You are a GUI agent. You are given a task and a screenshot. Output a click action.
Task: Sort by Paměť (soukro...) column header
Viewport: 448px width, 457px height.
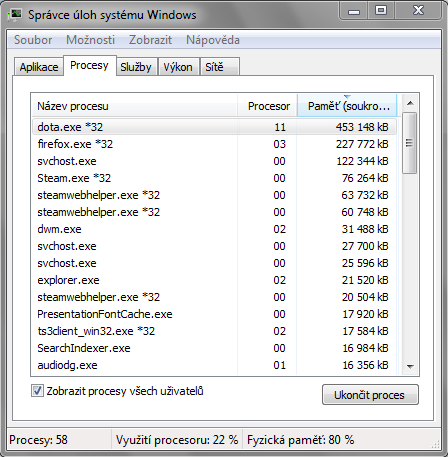347,106
